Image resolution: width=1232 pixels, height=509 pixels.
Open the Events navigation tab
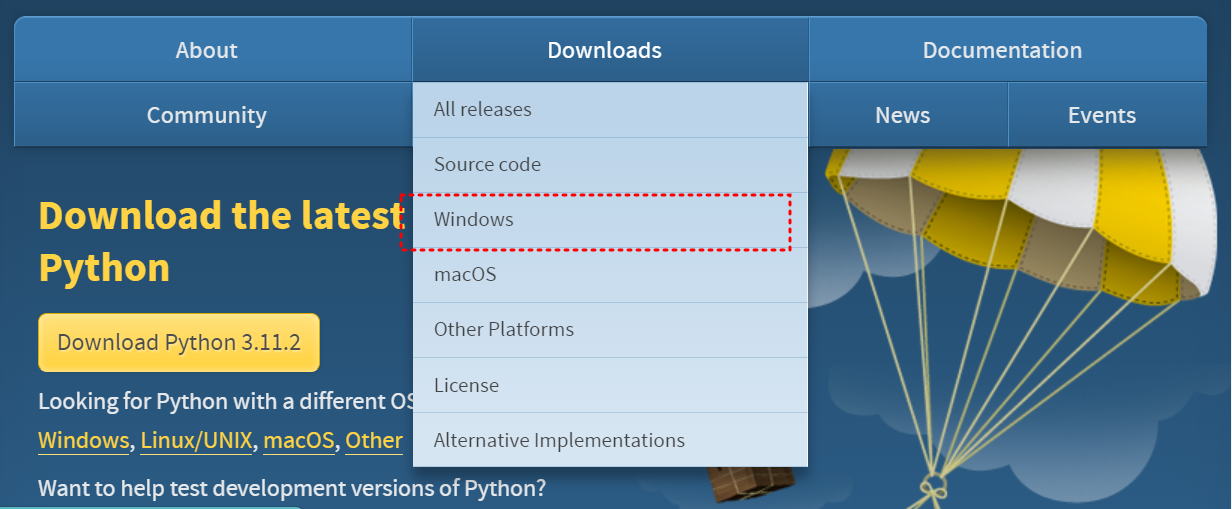1107,115
